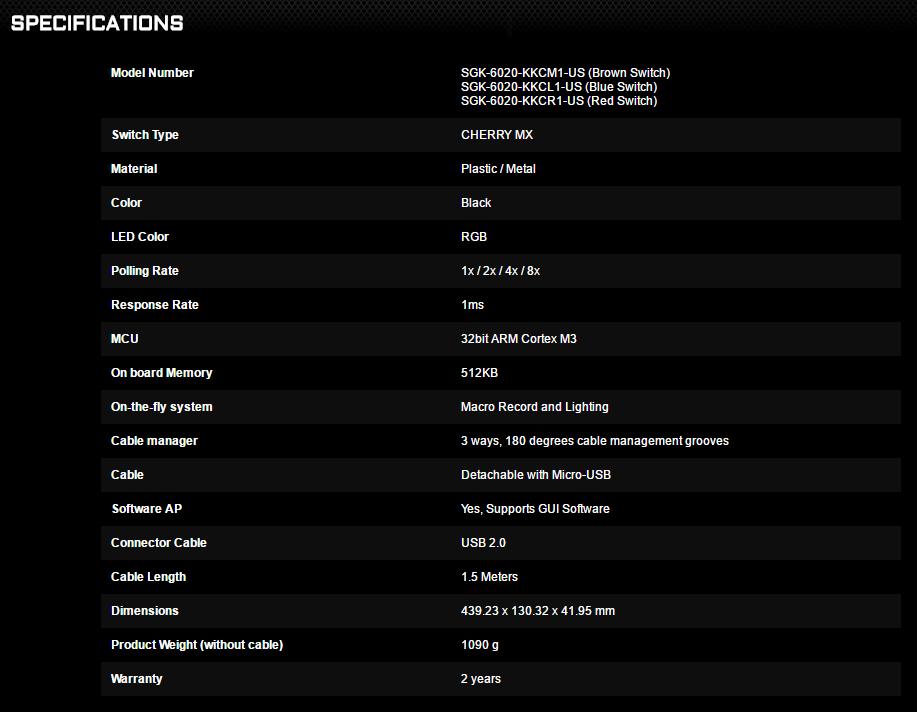Click the Plastic / Metal material value
The image size is (917, 712).
click(498, 169)
